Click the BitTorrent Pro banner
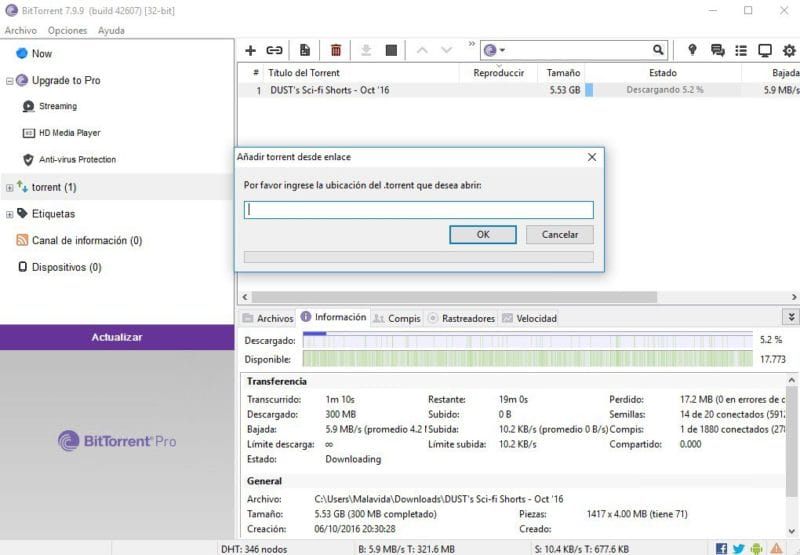The width and height of the screenshot is (800, 555). click(117, 442)
